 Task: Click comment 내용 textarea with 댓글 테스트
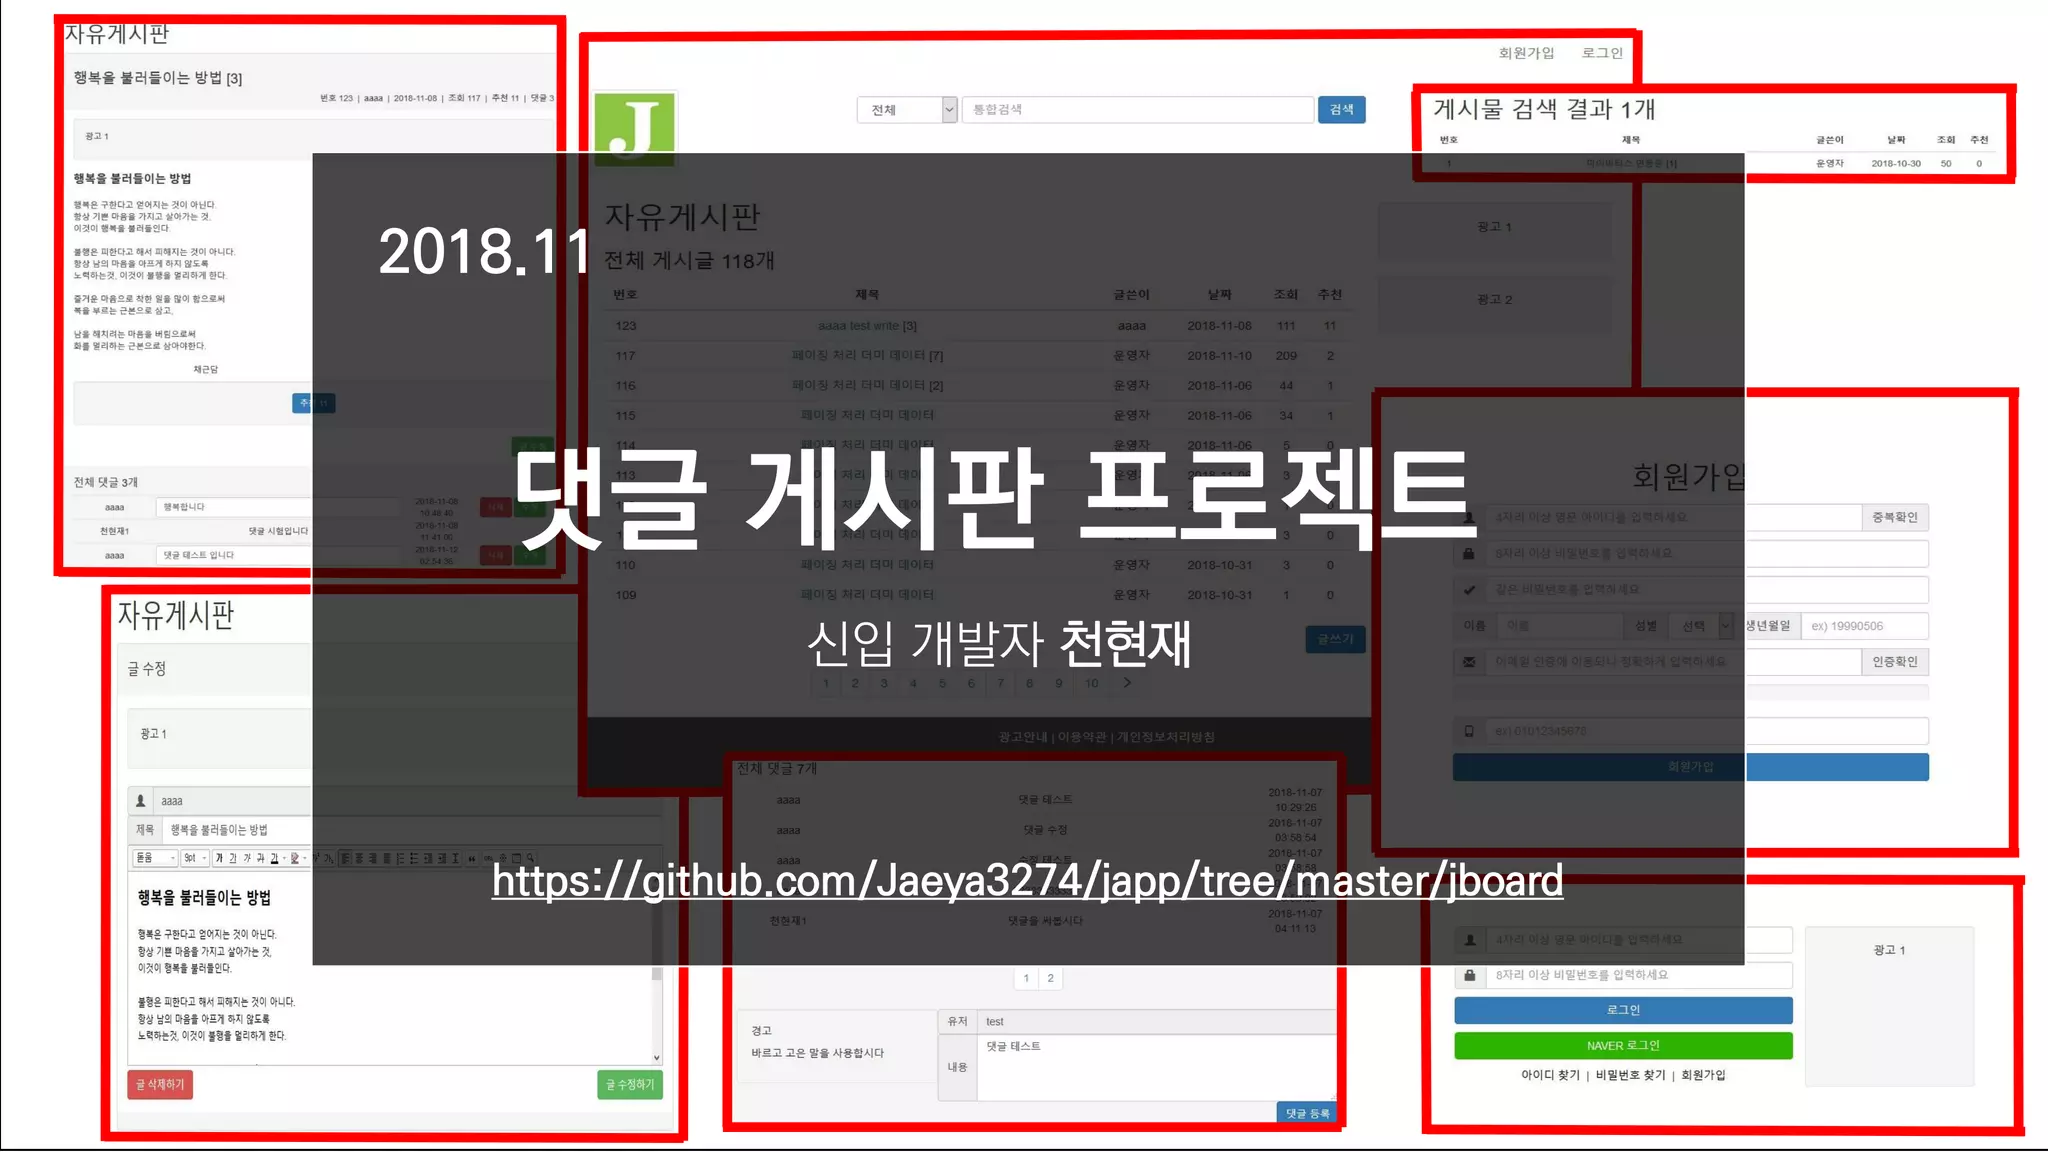[1157, 1068]
